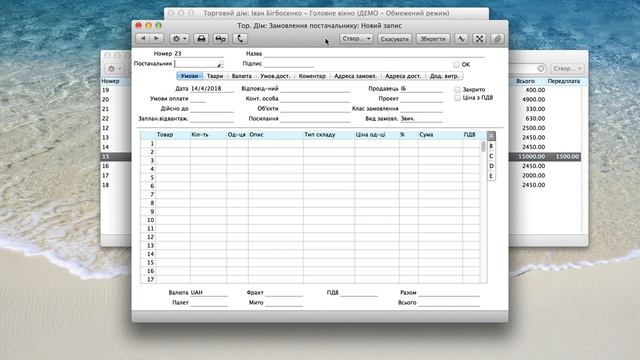Screen dimensions: 640x360
Task: Select flip D of the item matrix
Action: pyautogui.click(x=491, y=166)
